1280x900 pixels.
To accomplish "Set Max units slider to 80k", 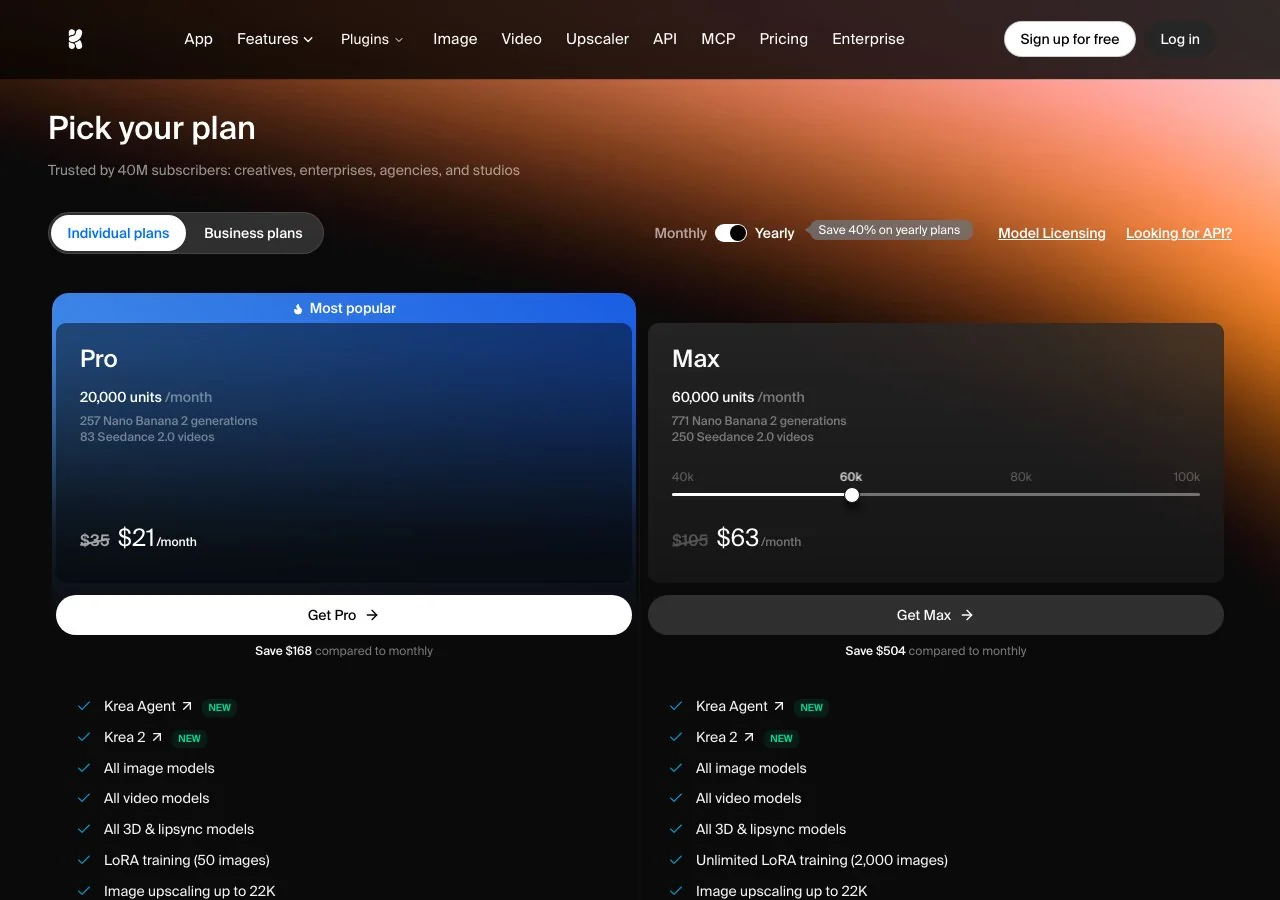I will coord(1021,494).
